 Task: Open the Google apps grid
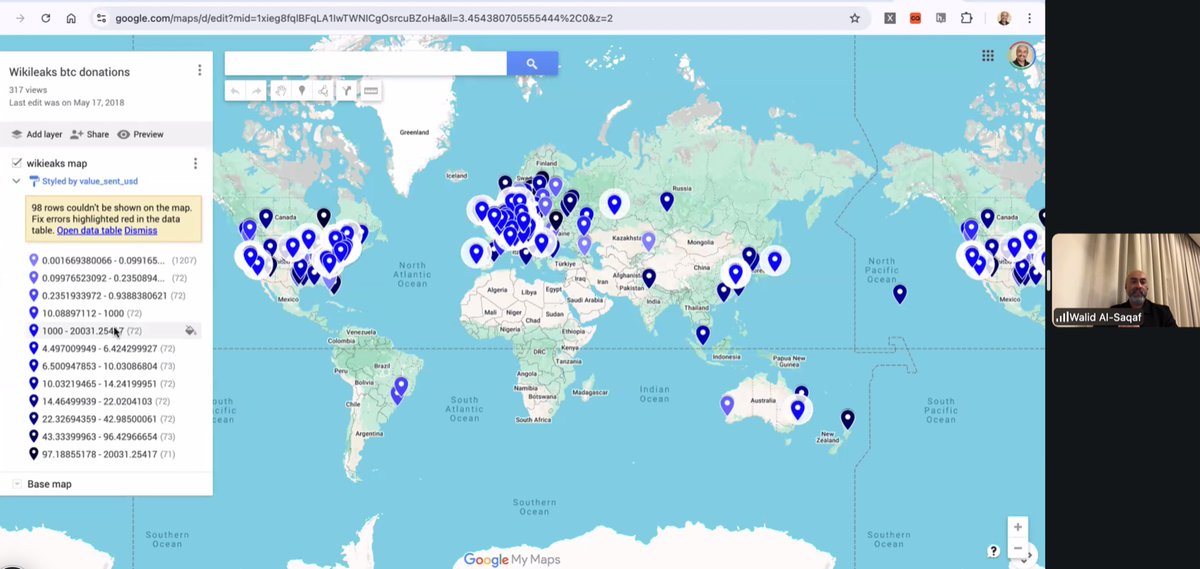click(x=988, y=56)
